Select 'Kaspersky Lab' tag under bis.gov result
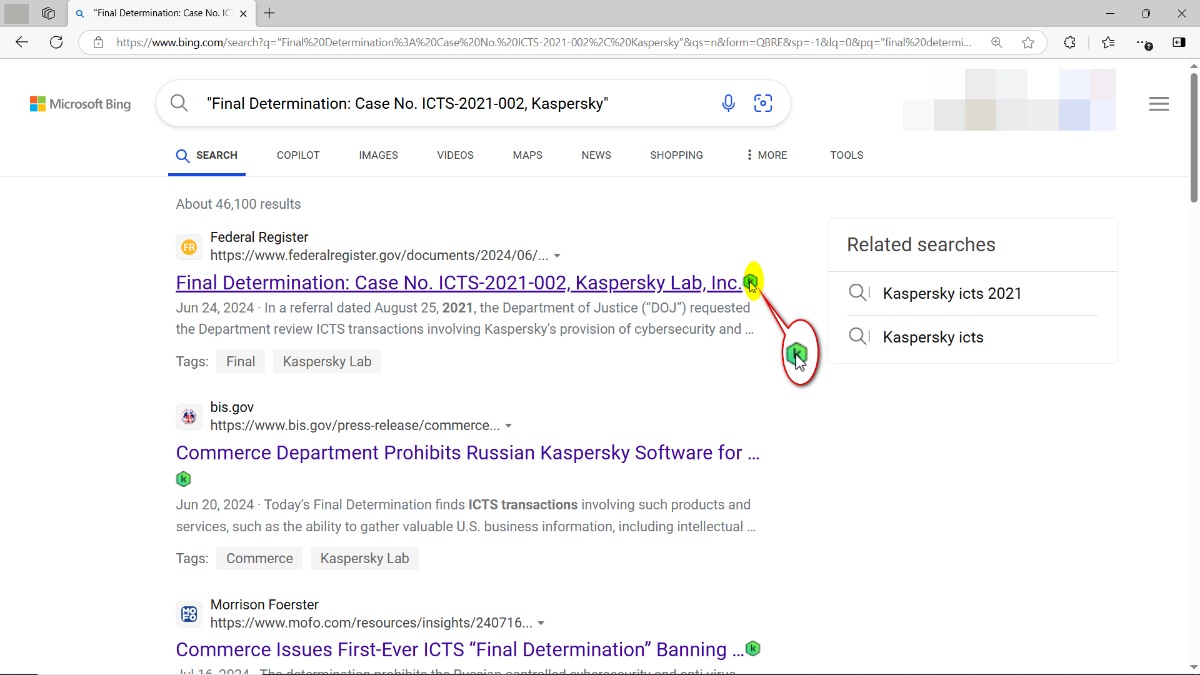This screenshot has width=1200, height=675. (365, 558)
